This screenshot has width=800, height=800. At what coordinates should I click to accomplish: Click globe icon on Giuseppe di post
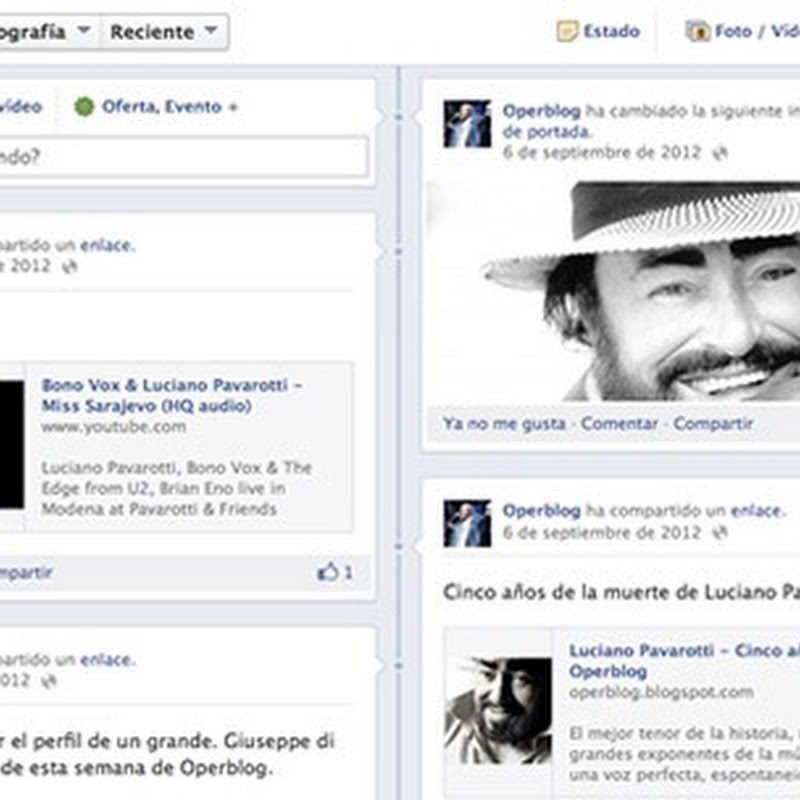(x=48, y=681)
